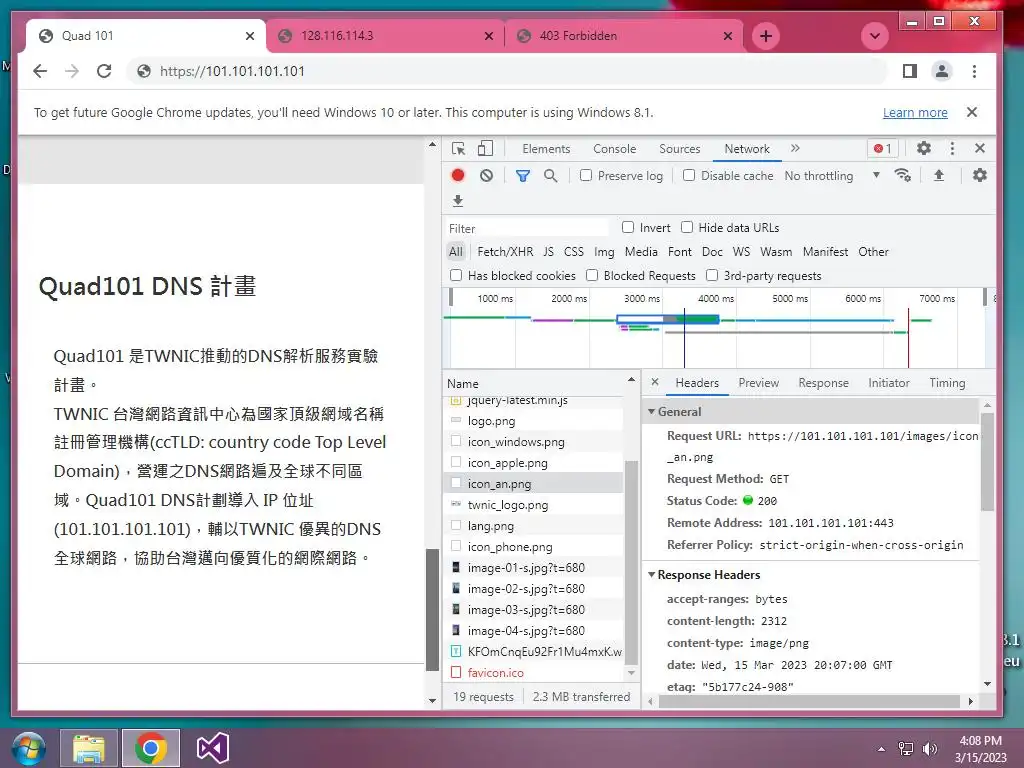
Task: Open the Windows Start button
Action: (x=29, y=748)
